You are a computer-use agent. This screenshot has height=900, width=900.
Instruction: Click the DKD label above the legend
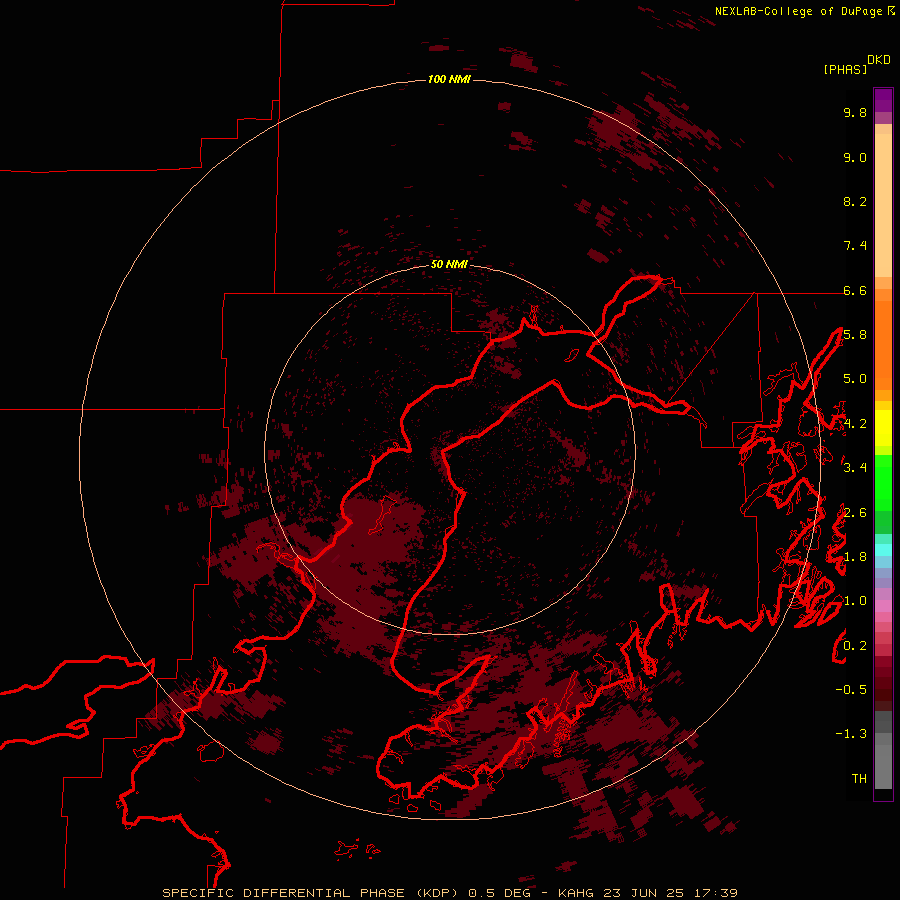(x=879, y=60)
